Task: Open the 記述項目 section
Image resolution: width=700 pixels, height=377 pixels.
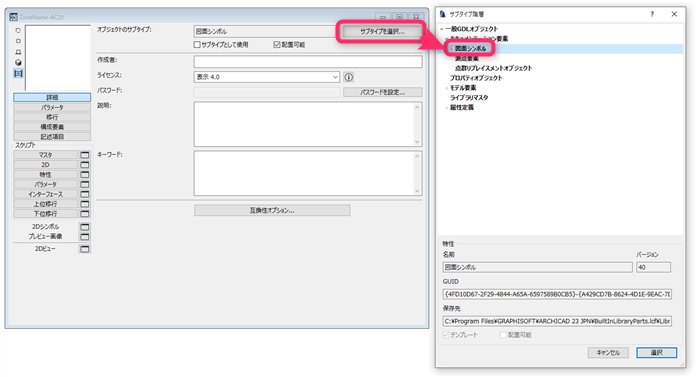Action: pyautogui.click(x=52, y=137)
